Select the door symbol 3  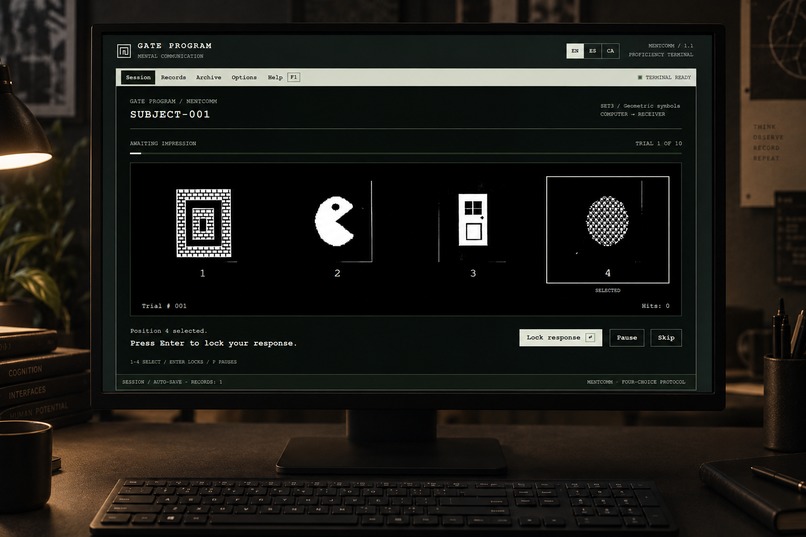tap(473, 219)
